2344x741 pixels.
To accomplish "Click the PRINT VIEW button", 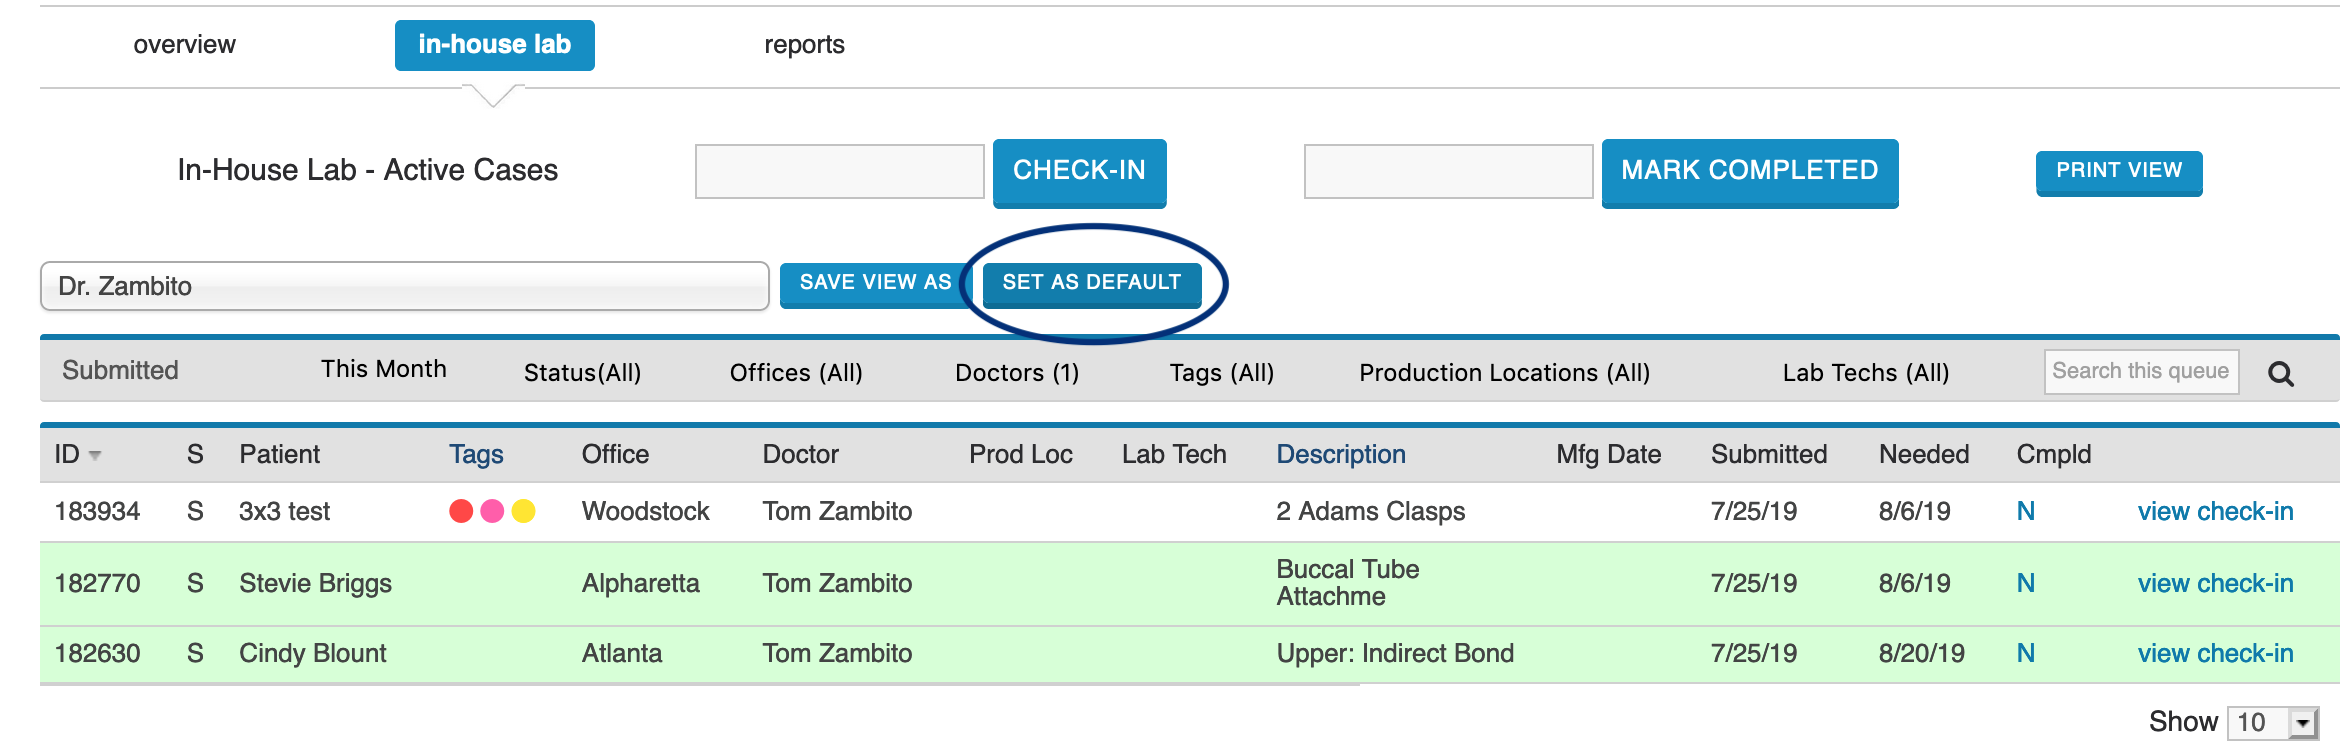I will click(x=2118, y=171).
